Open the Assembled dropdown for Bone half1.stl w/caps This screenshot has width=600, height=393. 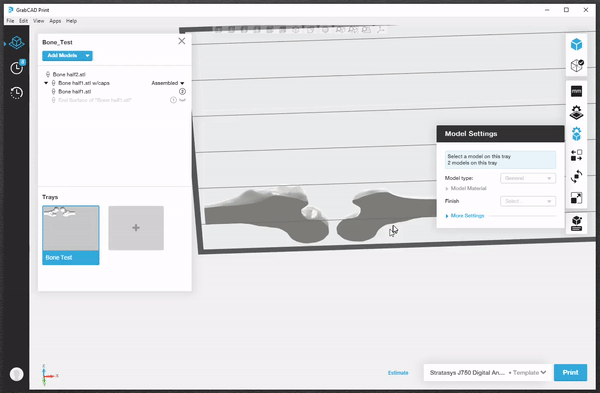pos(168,83)
